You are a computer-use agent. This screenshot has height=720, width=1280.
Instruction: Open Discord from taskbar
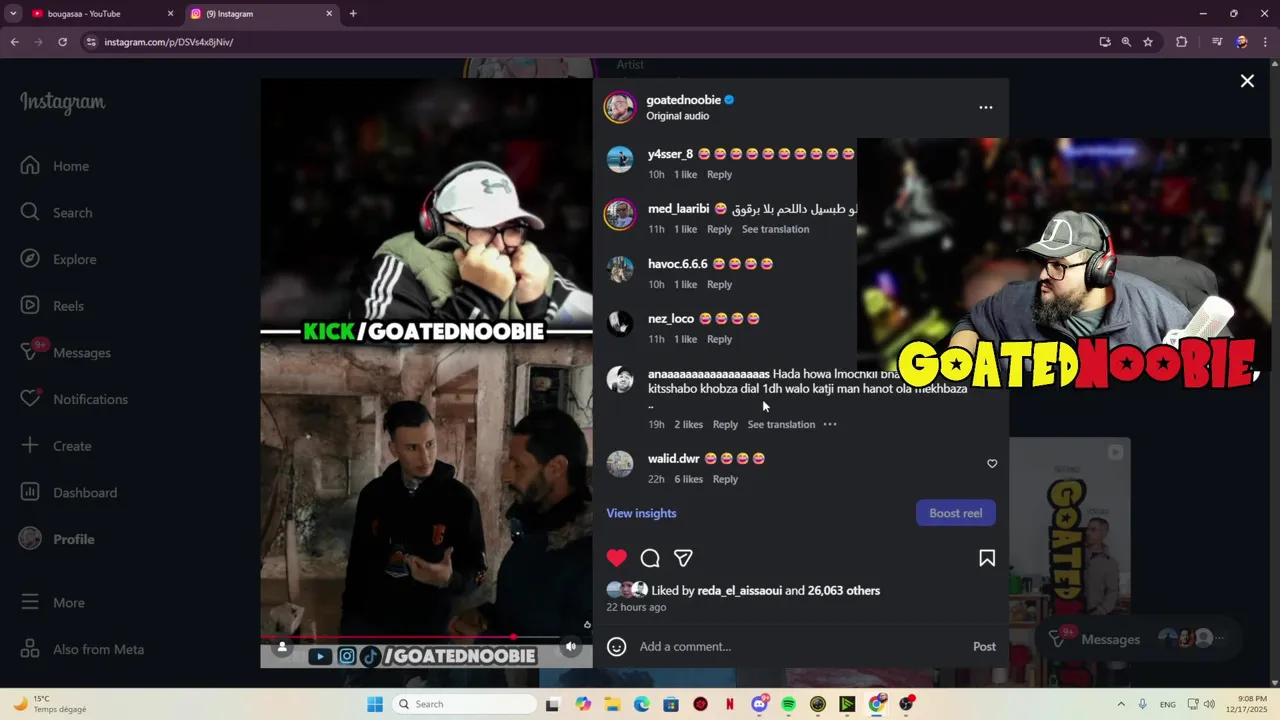(x=759, y=704)
